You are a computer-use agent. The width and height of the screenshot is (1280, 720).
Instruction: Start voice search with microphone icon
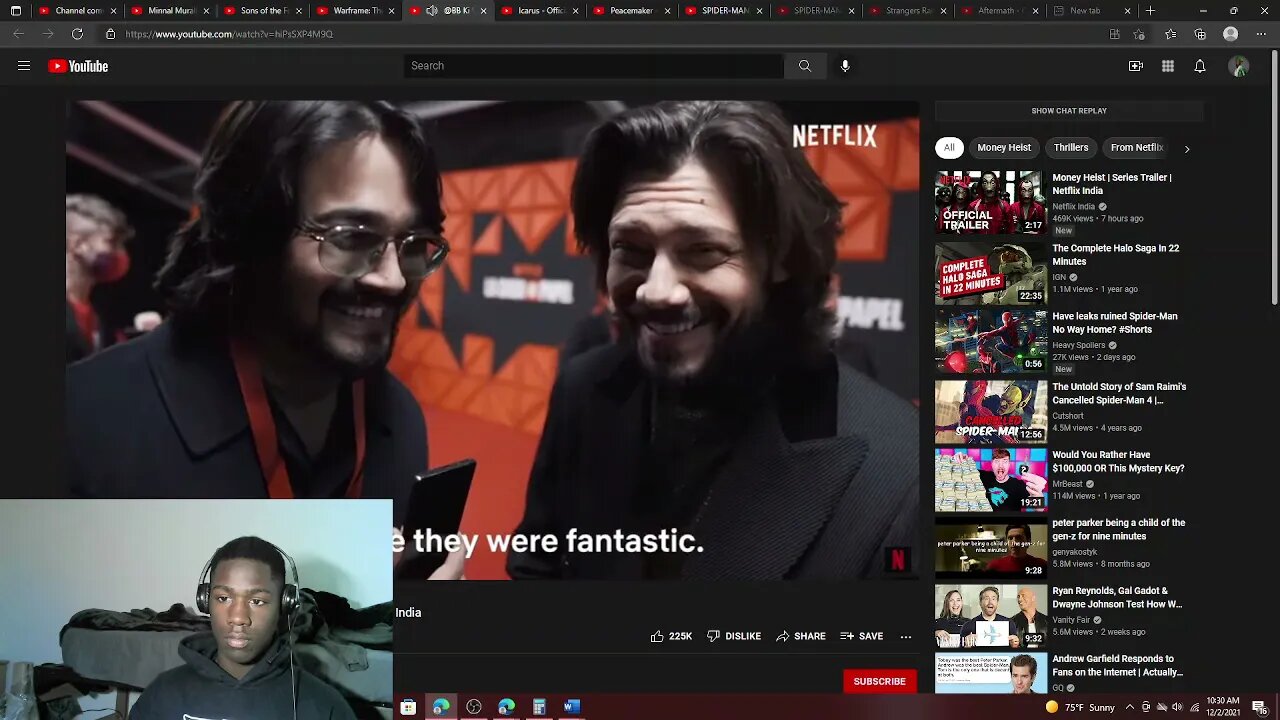pos(845,66)
